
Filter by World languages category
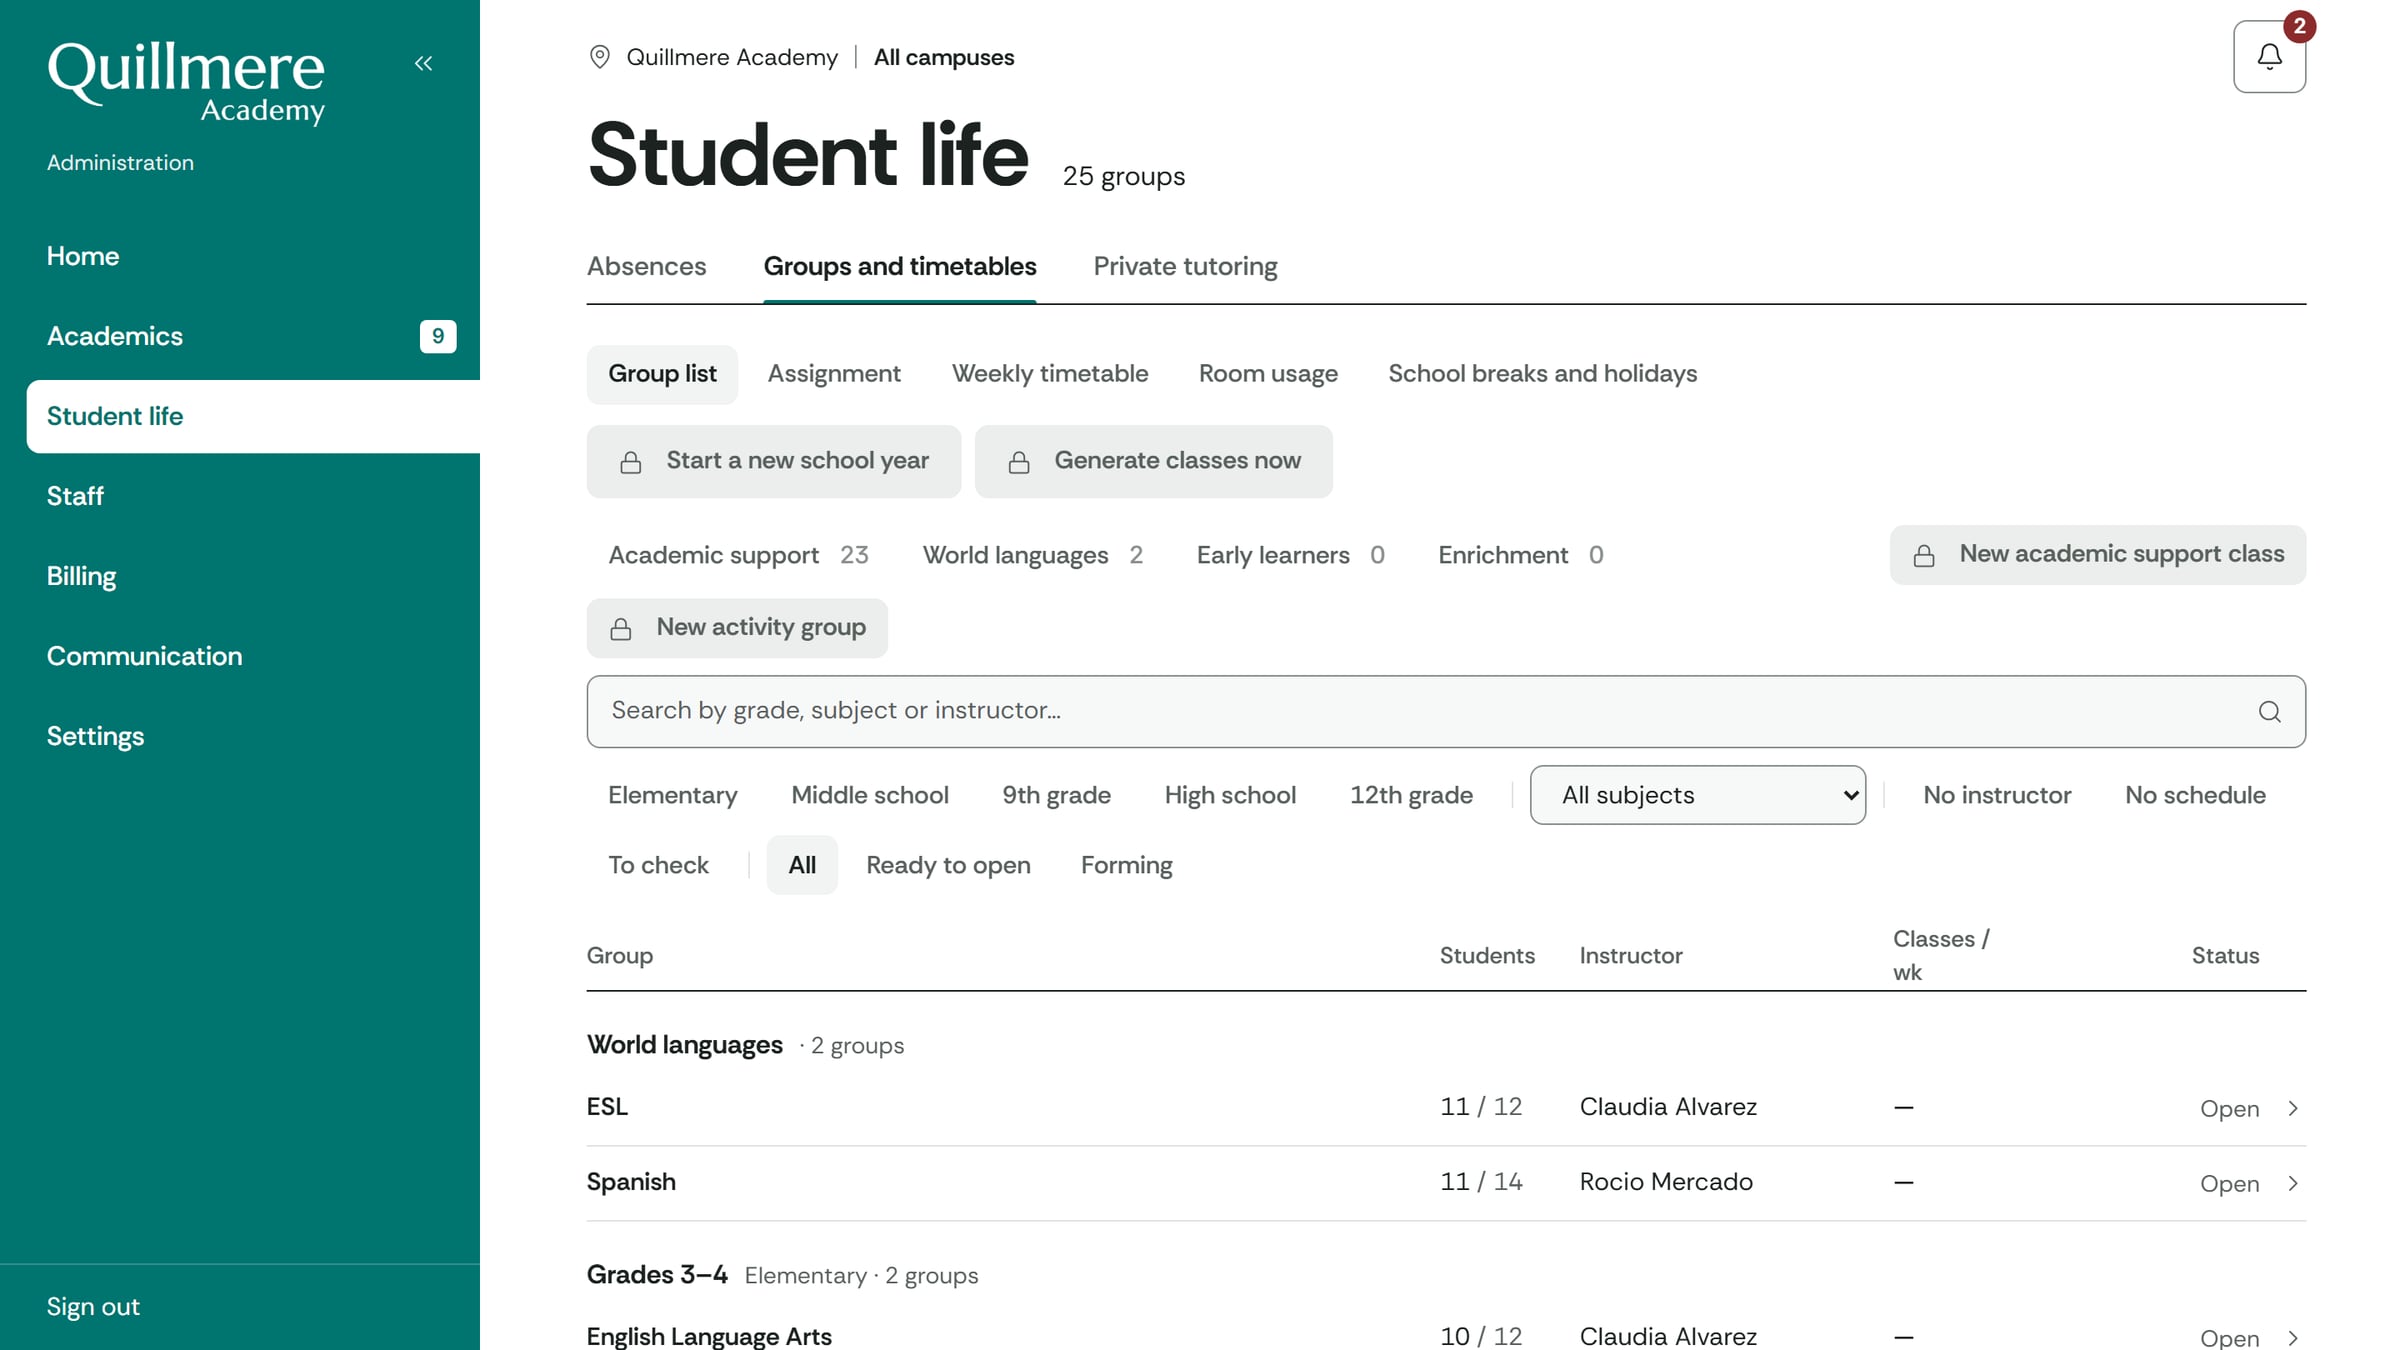click(x=1032, y=555)
